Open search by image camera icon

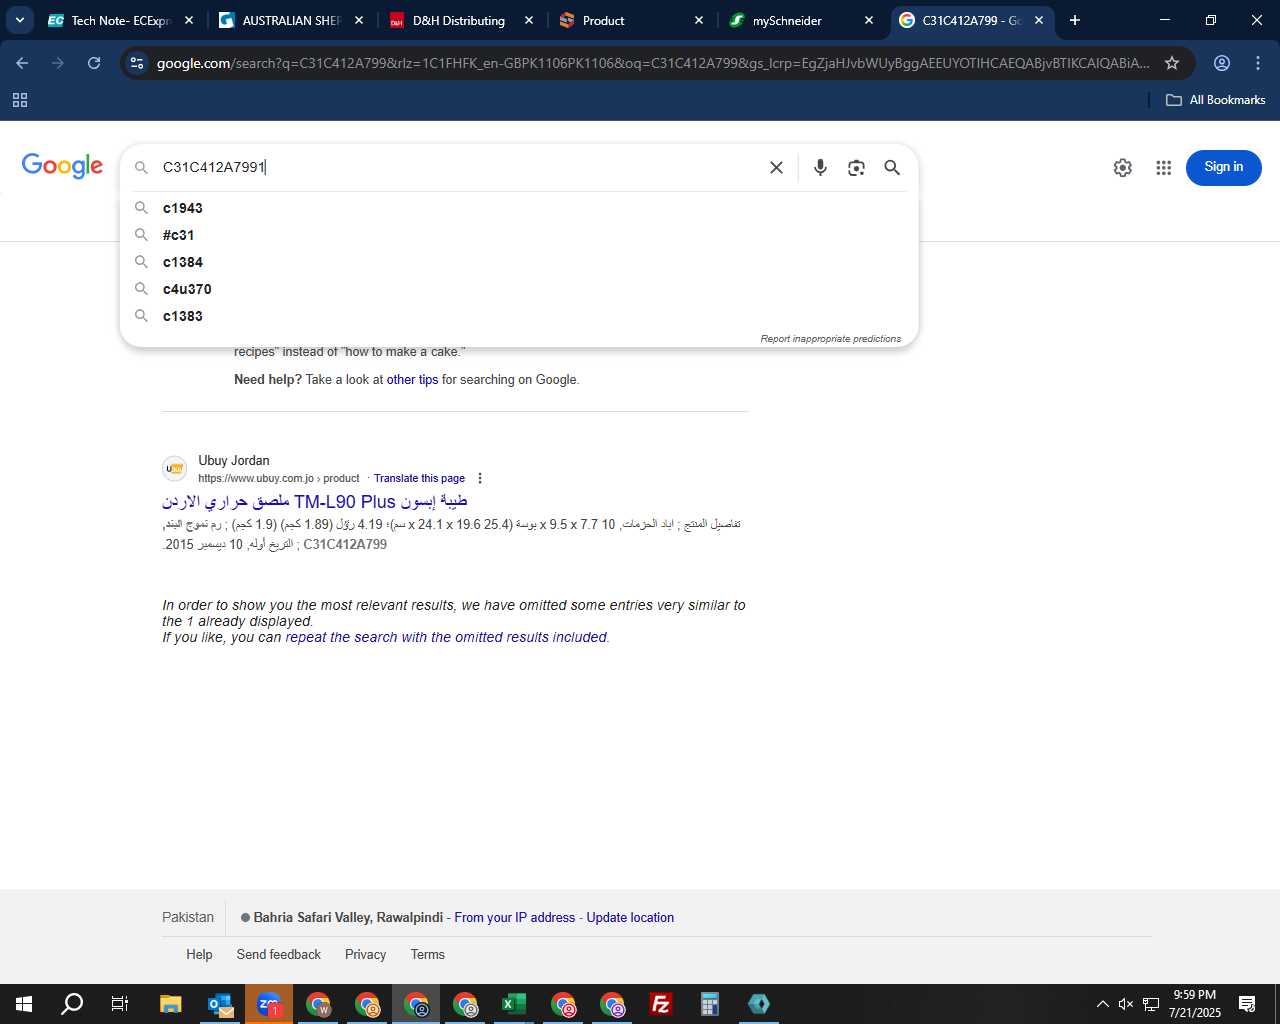pos(856,168)
